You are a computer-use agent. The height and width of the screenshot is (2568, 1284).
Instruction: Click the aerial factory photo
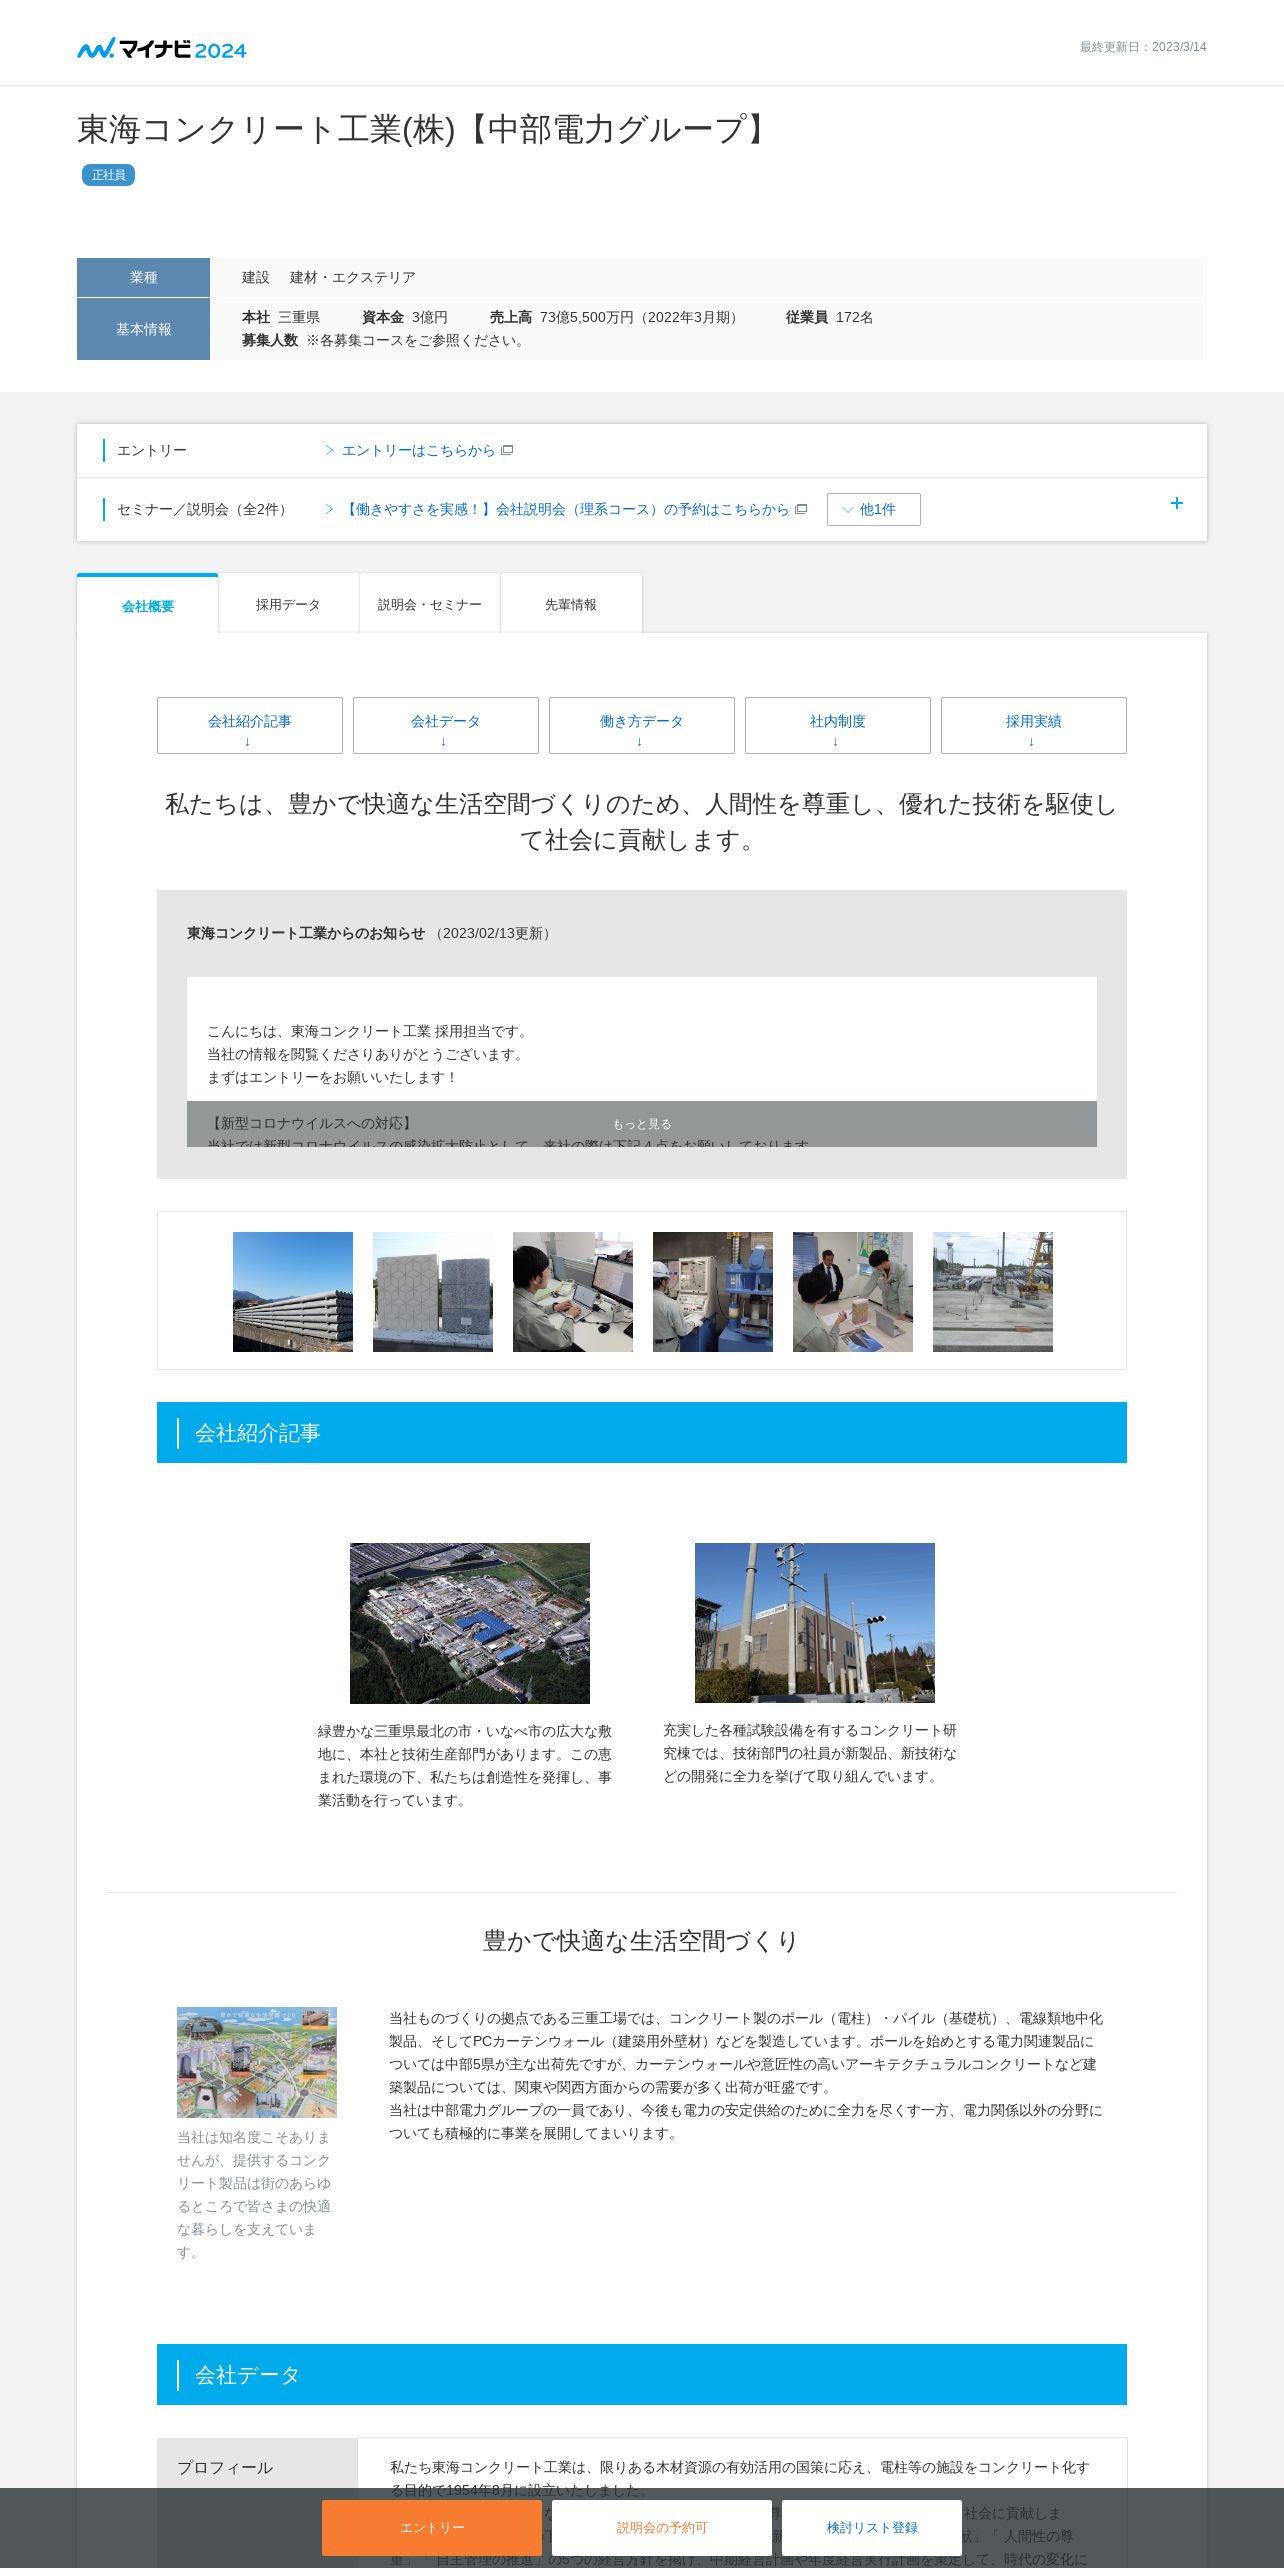470,1623
